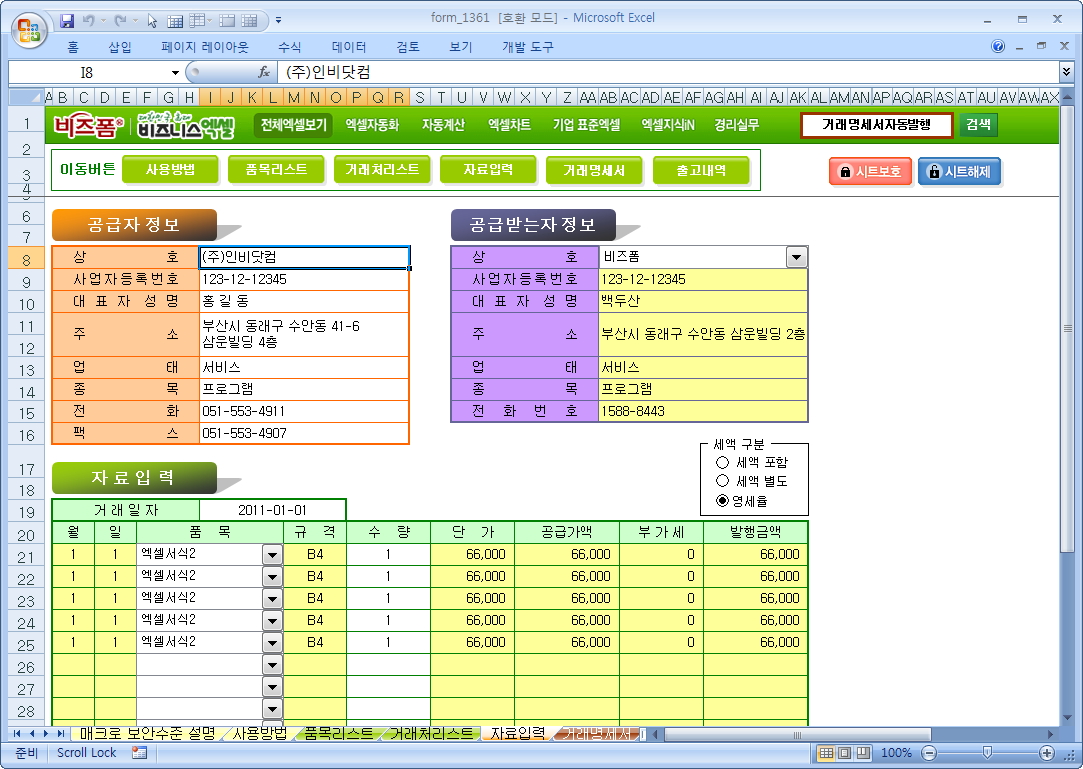Click the 거래일자 date cell 2011-01-01

point(272,510)
